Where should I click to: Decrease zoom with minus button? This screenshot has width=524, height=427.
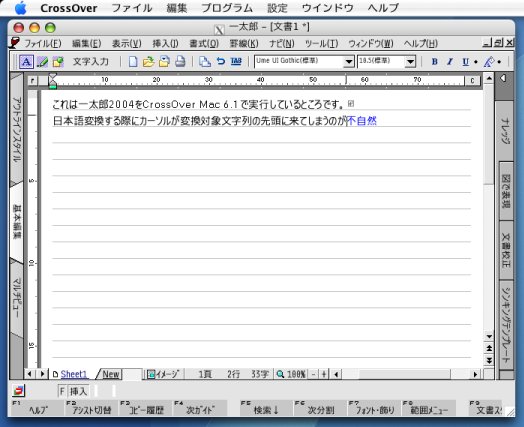point(313,374)
